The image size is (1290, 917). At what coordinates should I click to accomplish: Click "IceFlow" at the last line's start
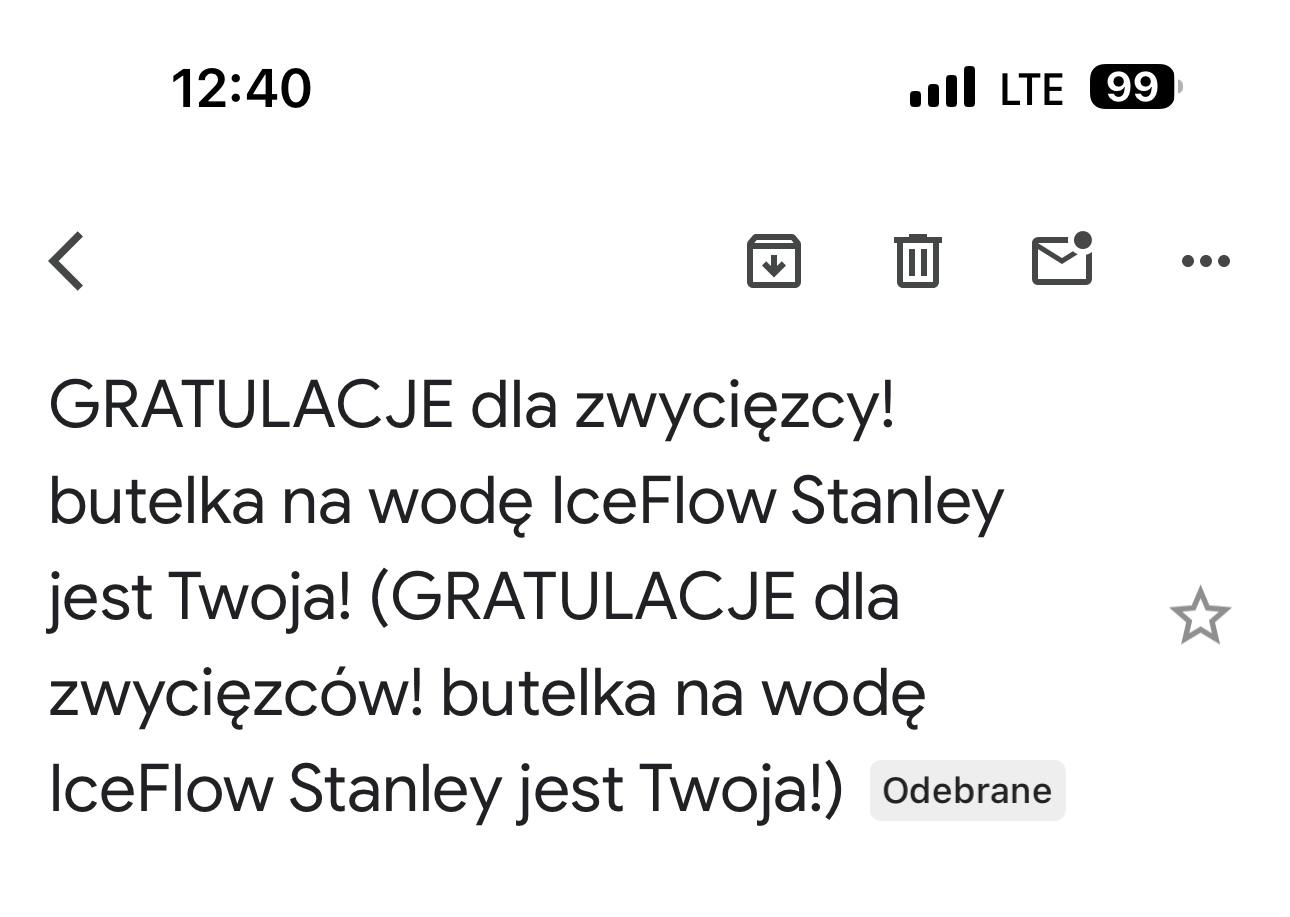pyautogui.click(x=160, y=790)
